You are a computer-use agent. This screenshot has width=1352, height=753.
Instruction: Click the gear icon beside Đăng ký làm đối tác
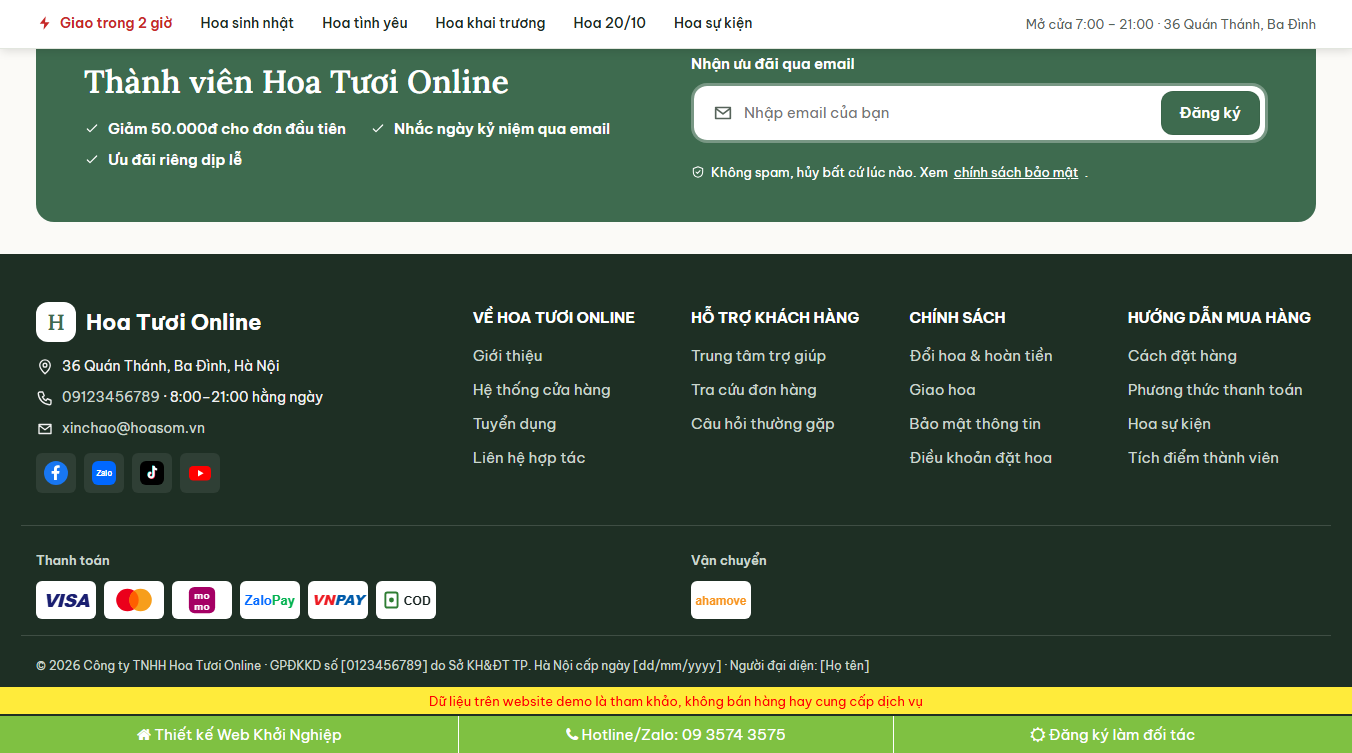(1038, 735)
